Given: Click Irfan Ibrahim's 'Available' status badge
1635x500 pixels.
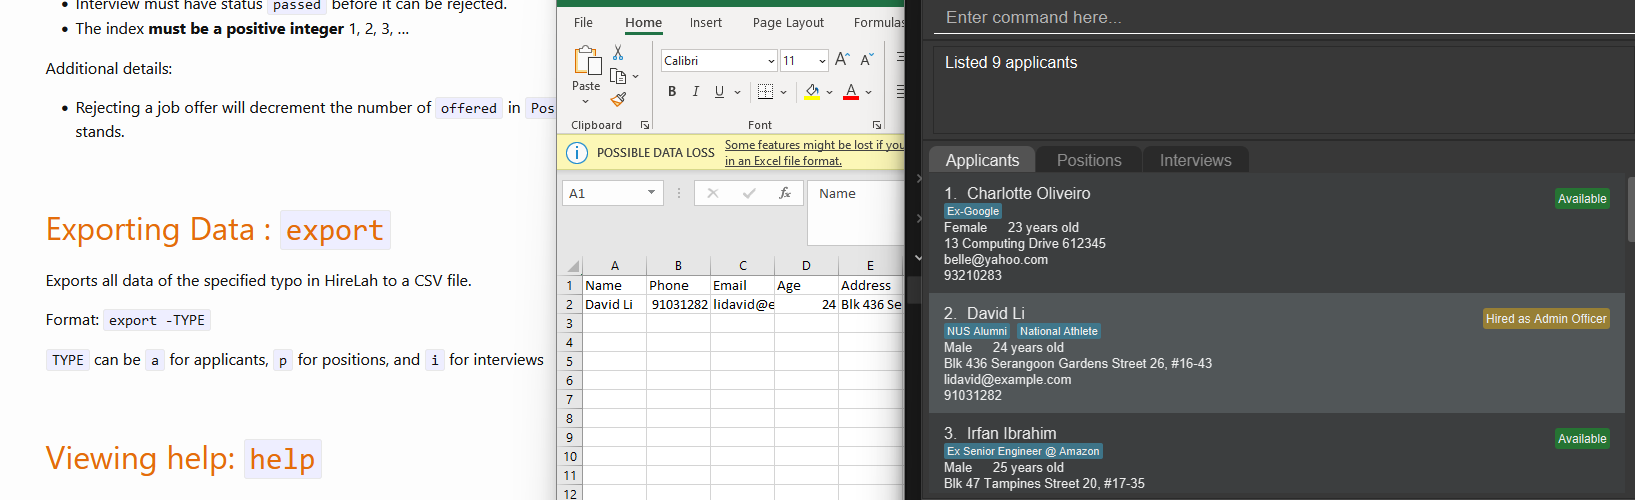Looking at the screenshot, I should (x=1582, y=439).
